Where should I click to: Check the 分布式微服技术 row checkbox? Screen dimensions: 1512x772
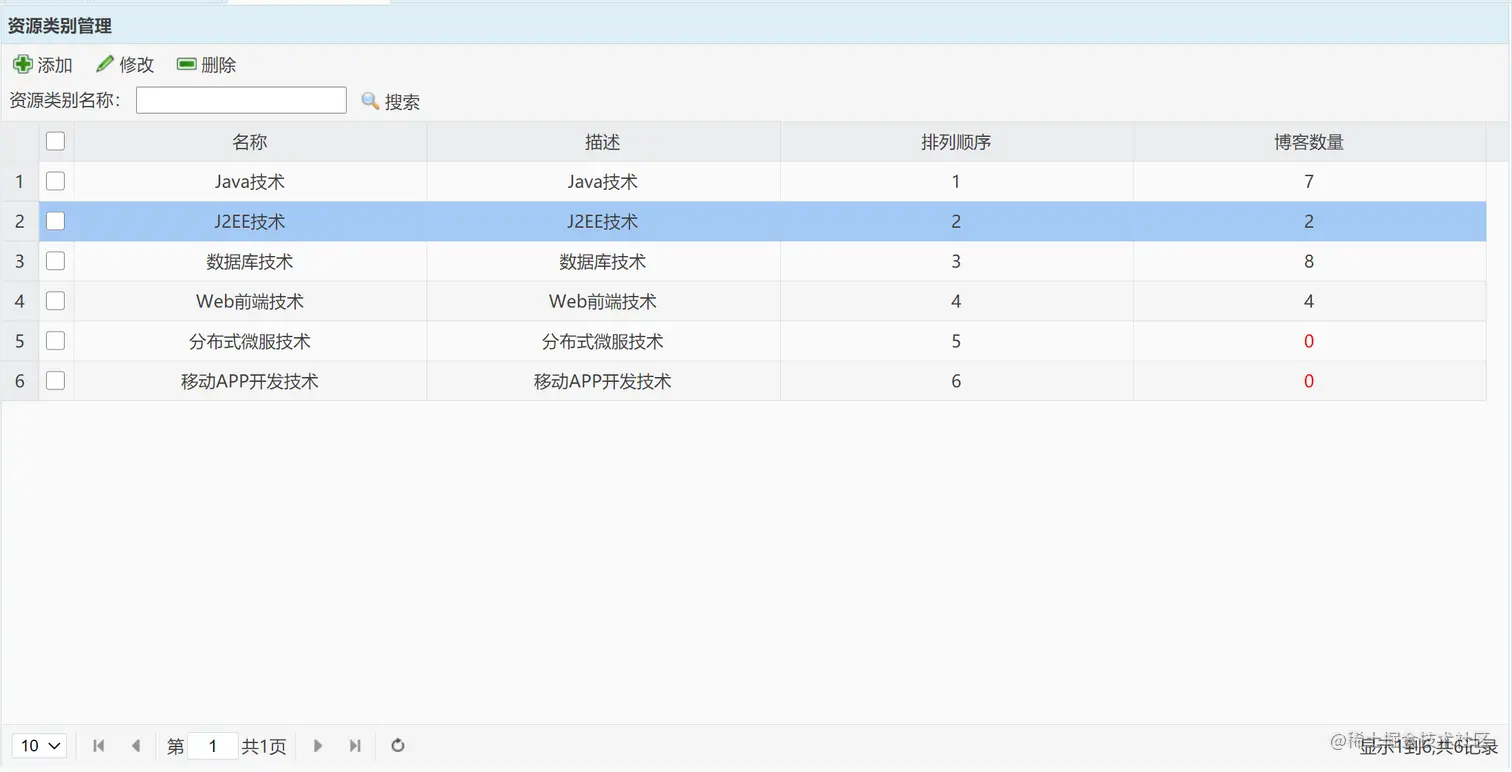[55, 341]
